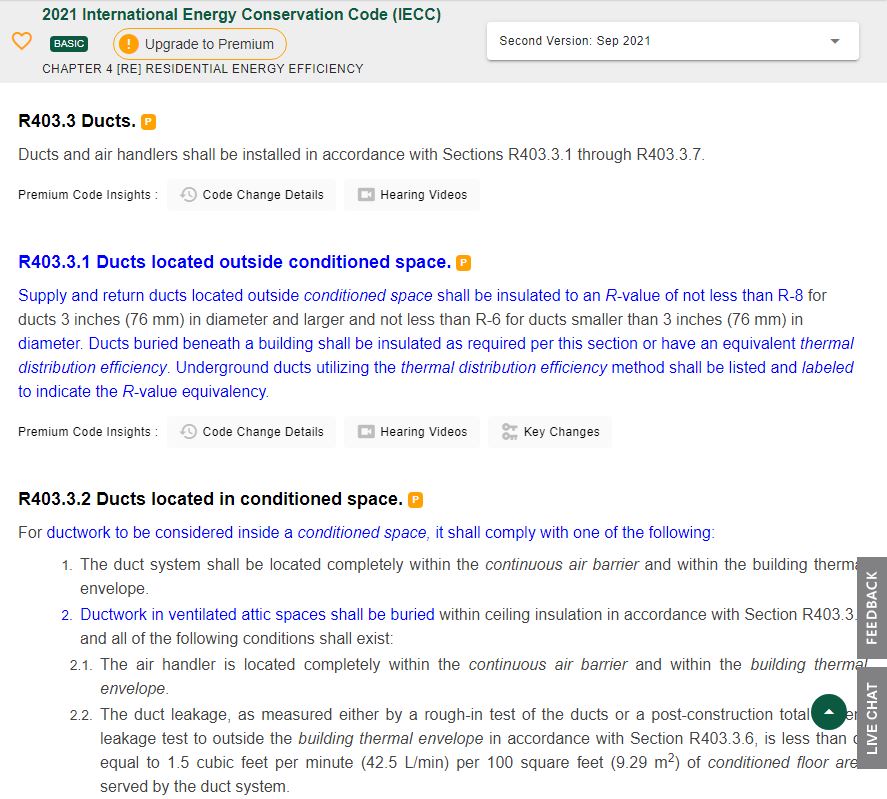Click Upgrade to Premium button
The image size is (887, 799).
point(199,44)
